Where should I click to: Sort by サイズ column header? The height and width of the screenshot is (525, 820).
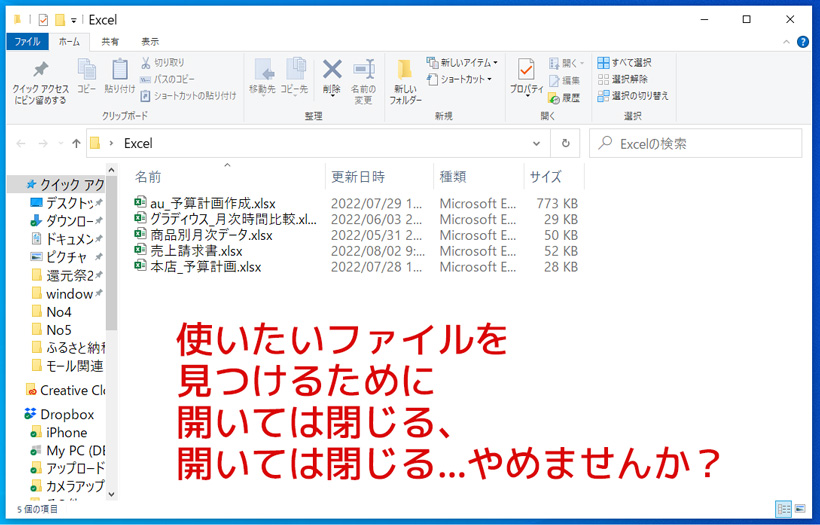545,177
